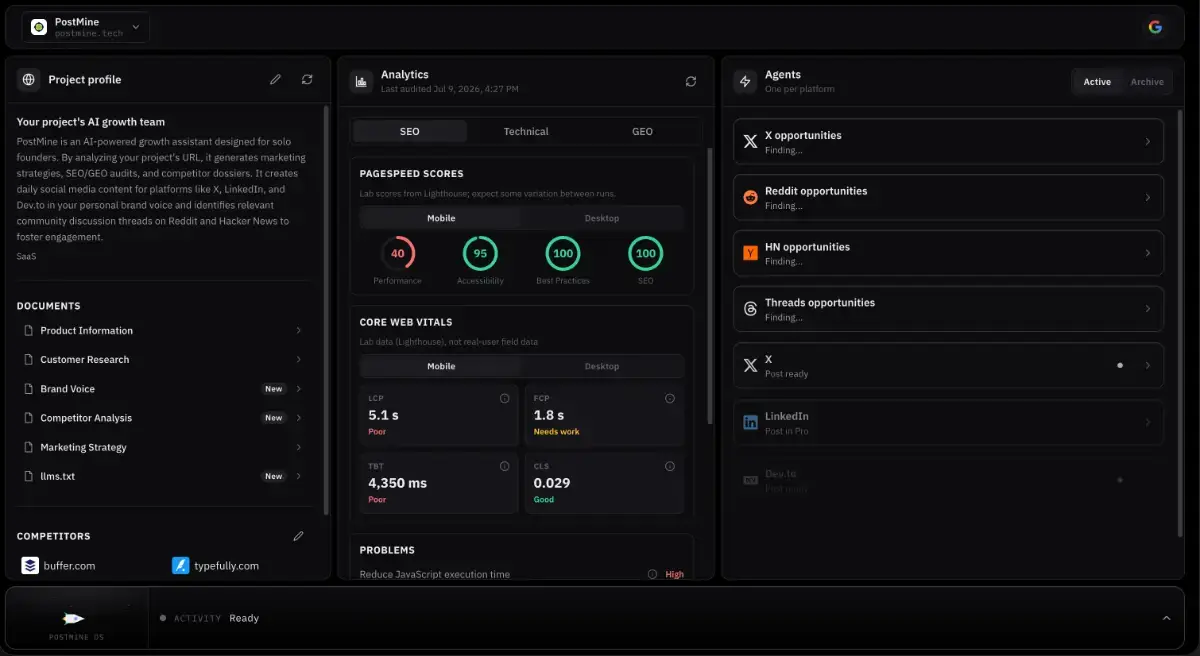This screenshot has height=656, width=1200.
Task: Click the Accessibility score gauge showing 95
Action: point(480,253)
